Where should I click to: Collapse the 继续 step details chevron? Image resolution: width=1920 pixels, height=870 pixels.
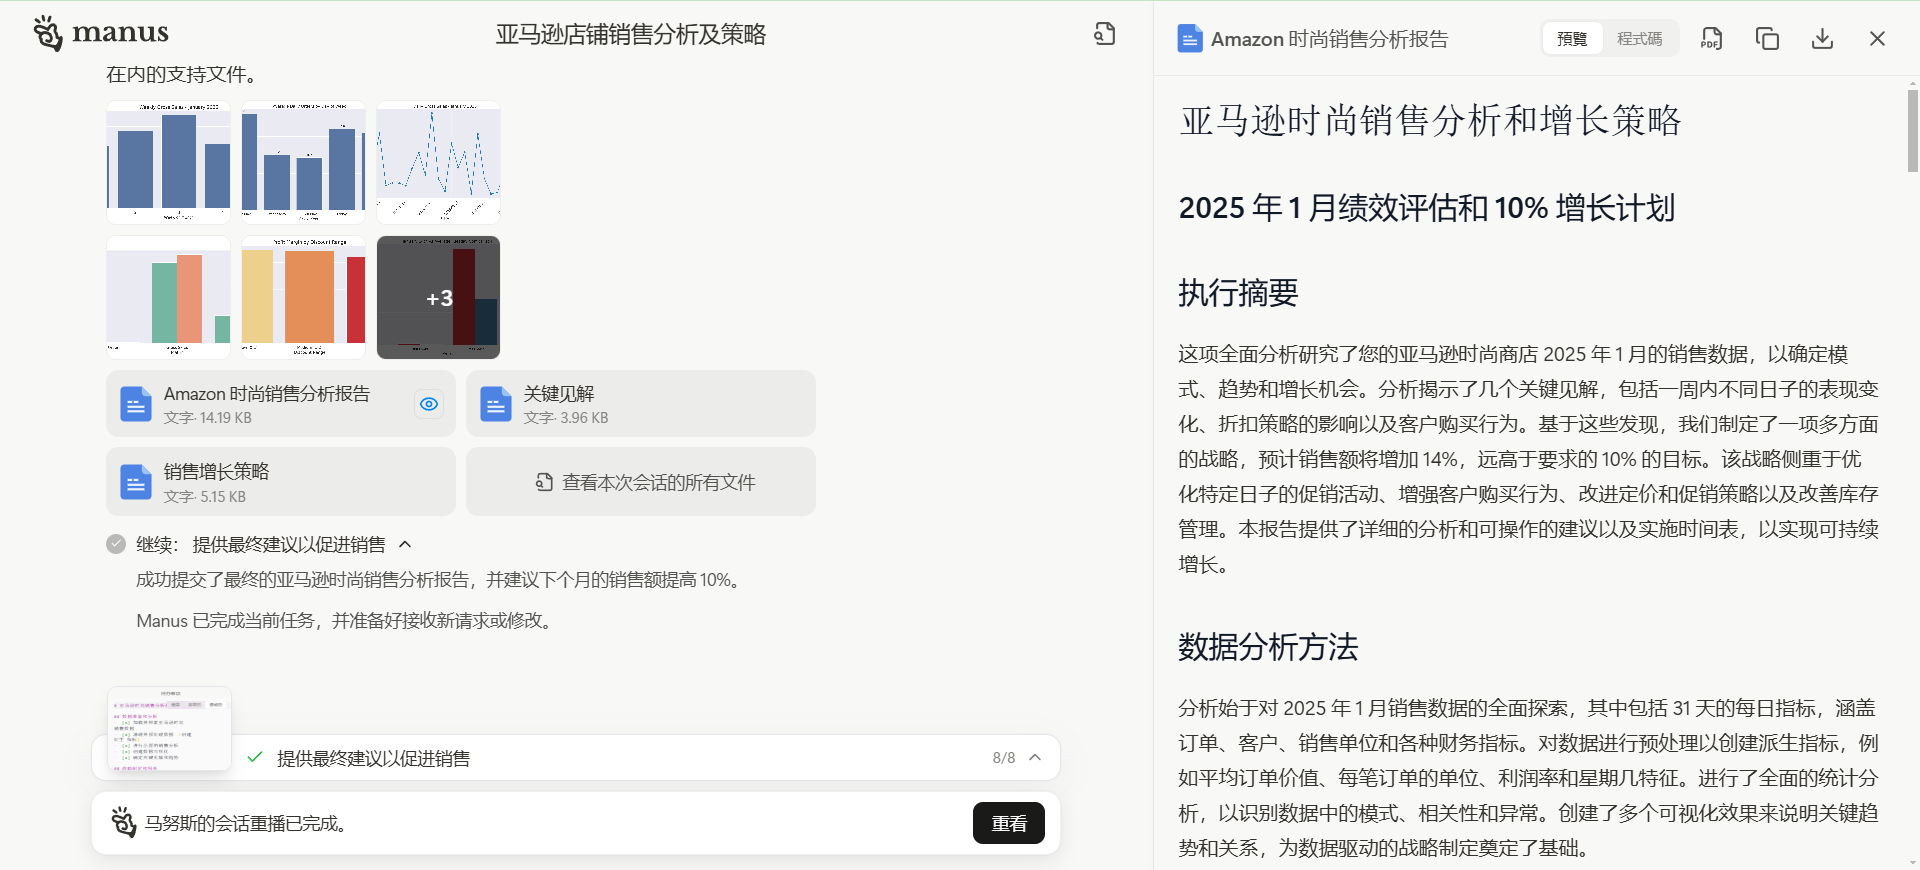click(x=405, y=544)
